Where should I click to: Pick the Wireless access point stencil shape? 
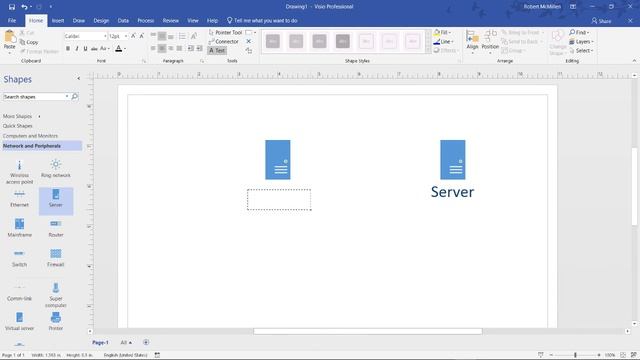(x=19, y=171)
